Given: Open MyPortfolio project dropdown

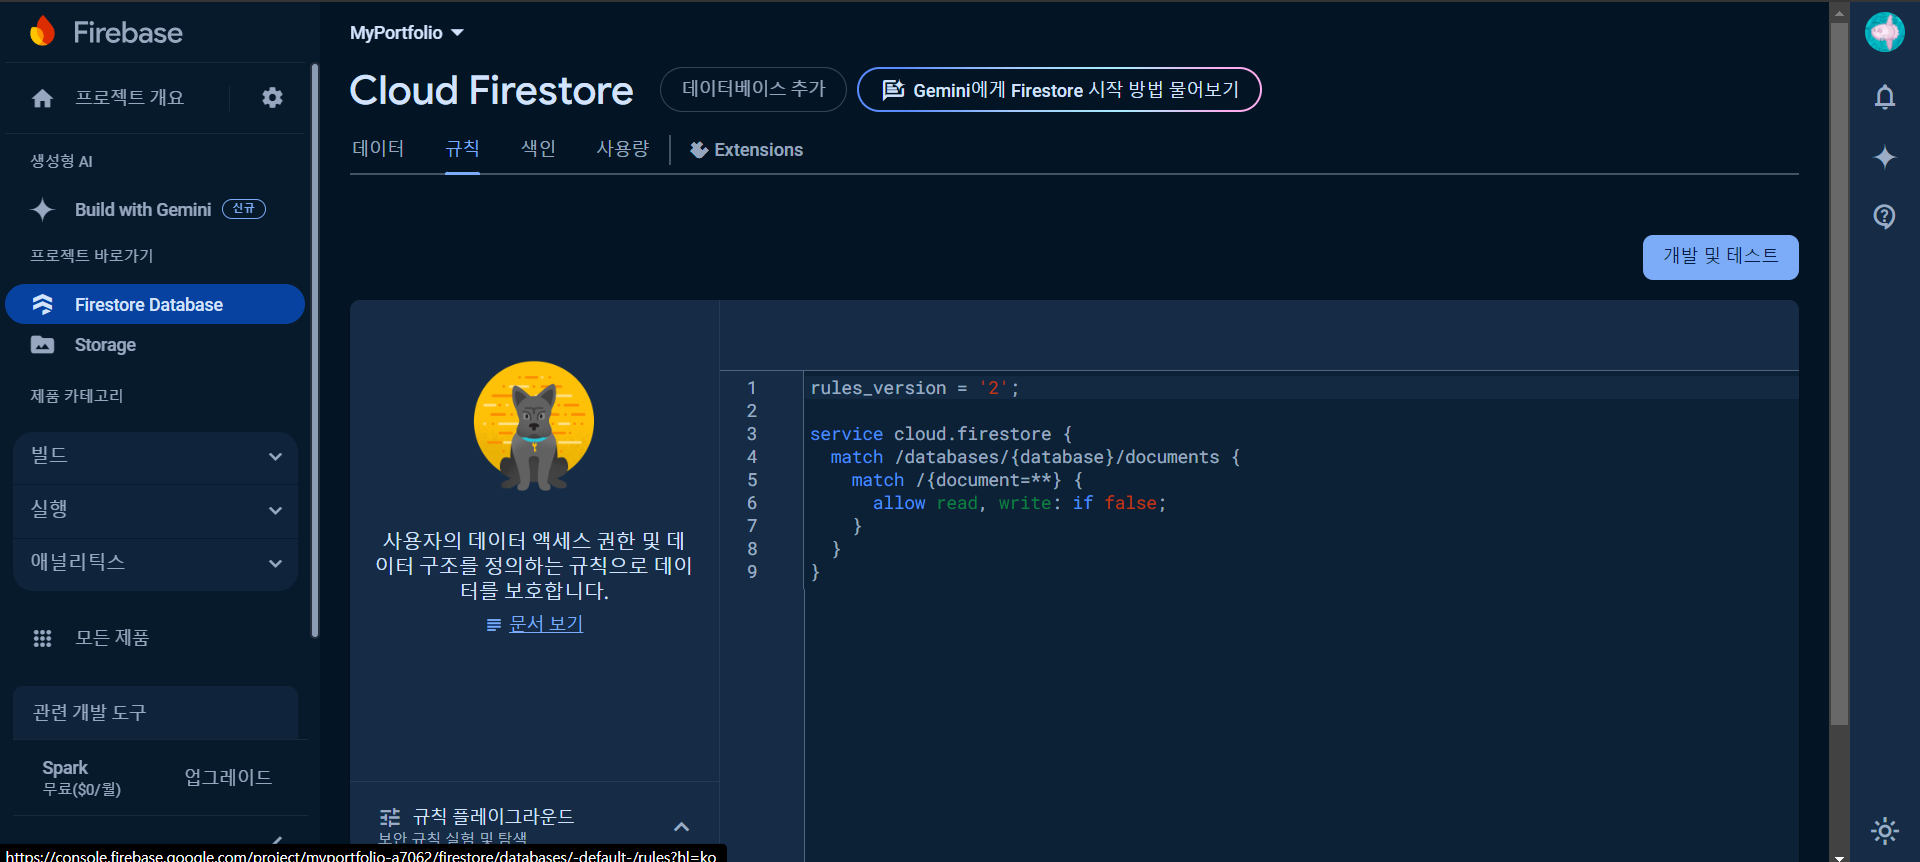Looking at the screenshot, I should coord(407,33).
